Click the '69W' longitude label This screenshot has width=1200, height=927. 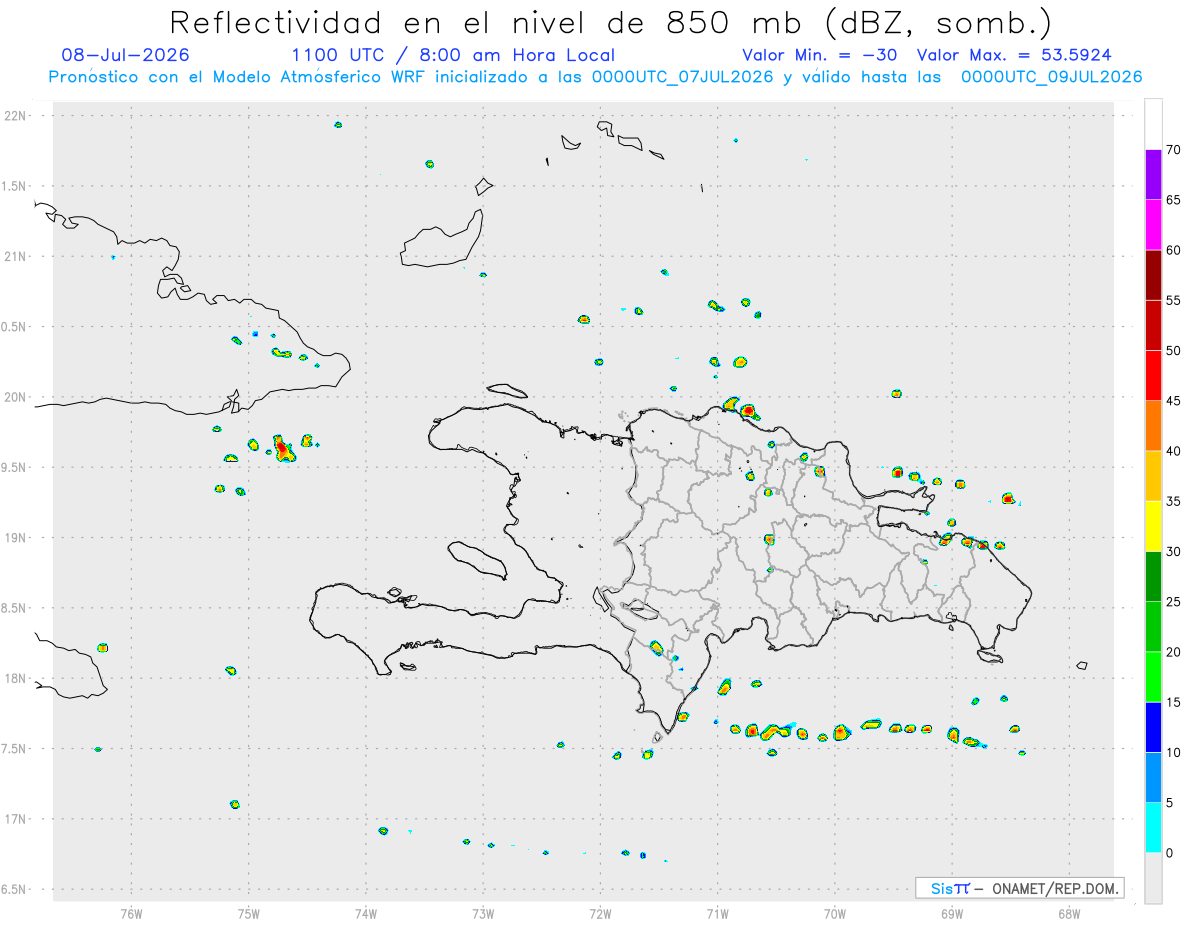pos(952,912)
